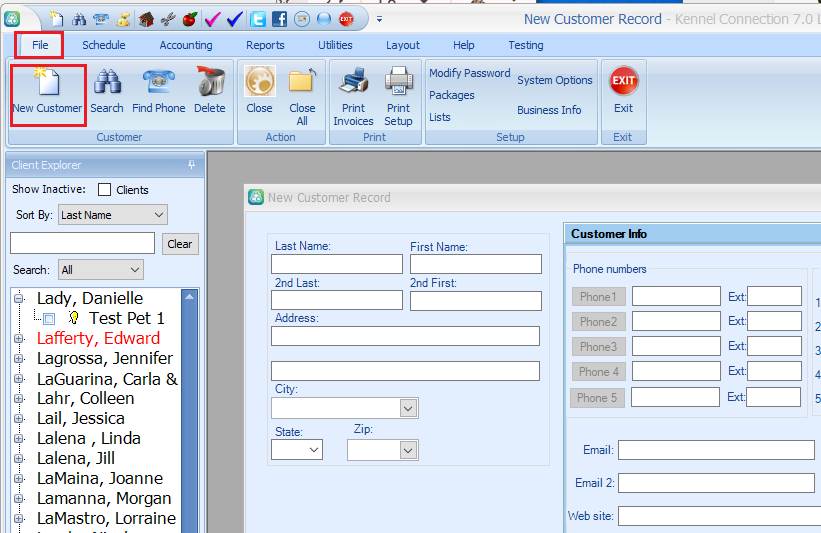The height and width of the screenshot is (533, 821).
Task: Enable the Show Inactive Clients checkbox
Action: [105, 189]
